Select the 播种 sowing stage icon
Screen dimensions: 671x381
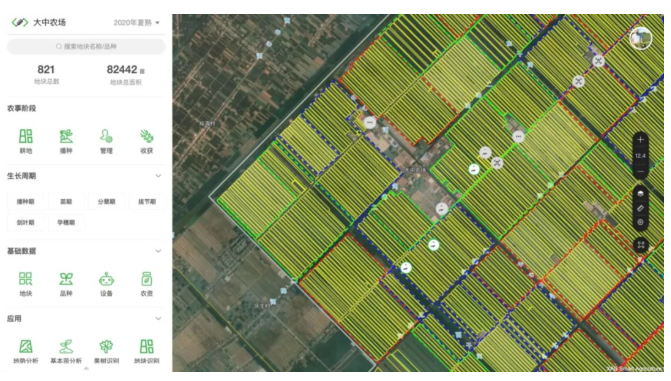pos(66,137)
